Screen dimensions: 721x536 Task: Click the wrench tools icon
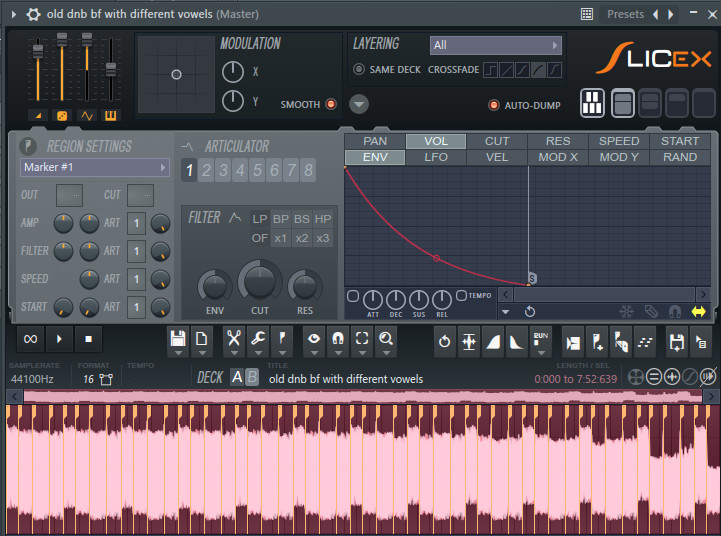point(257,340)
